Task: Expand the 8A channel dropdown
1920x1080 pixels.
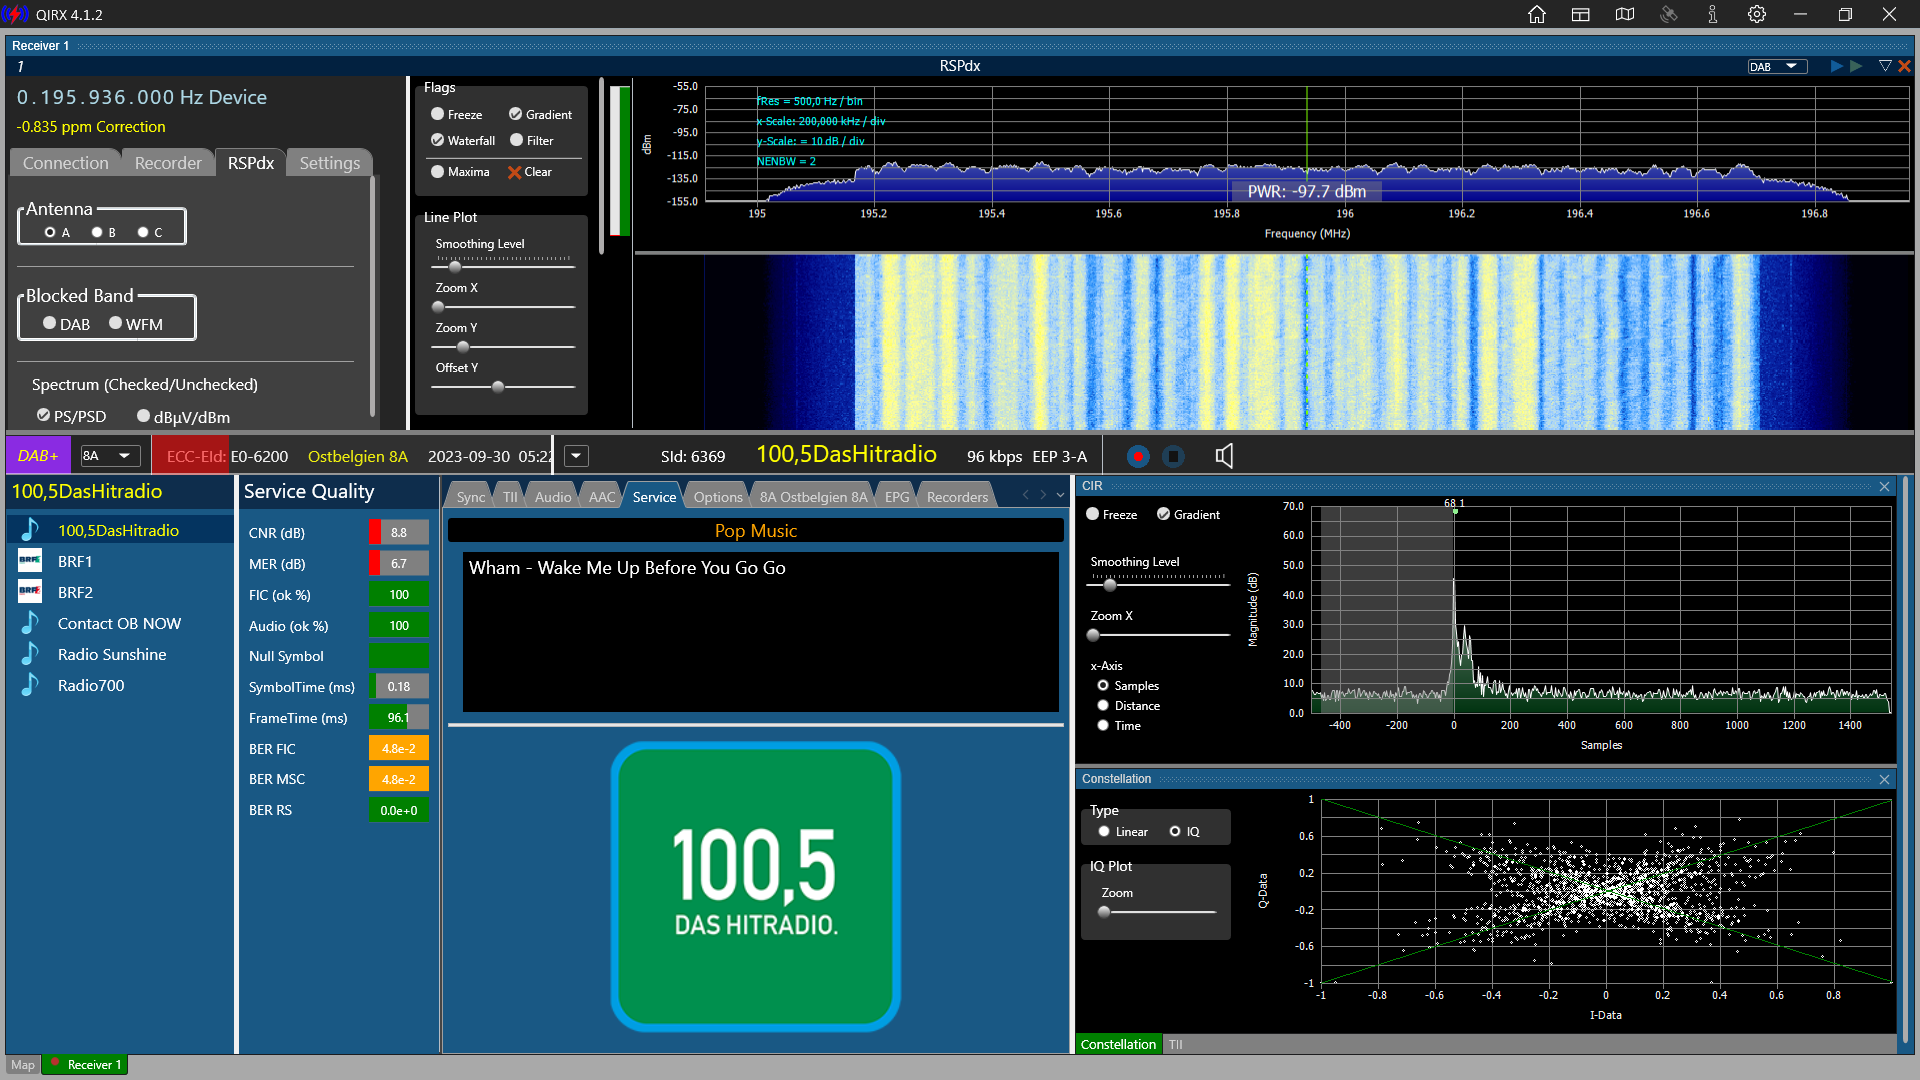Action: coord(110,456)
